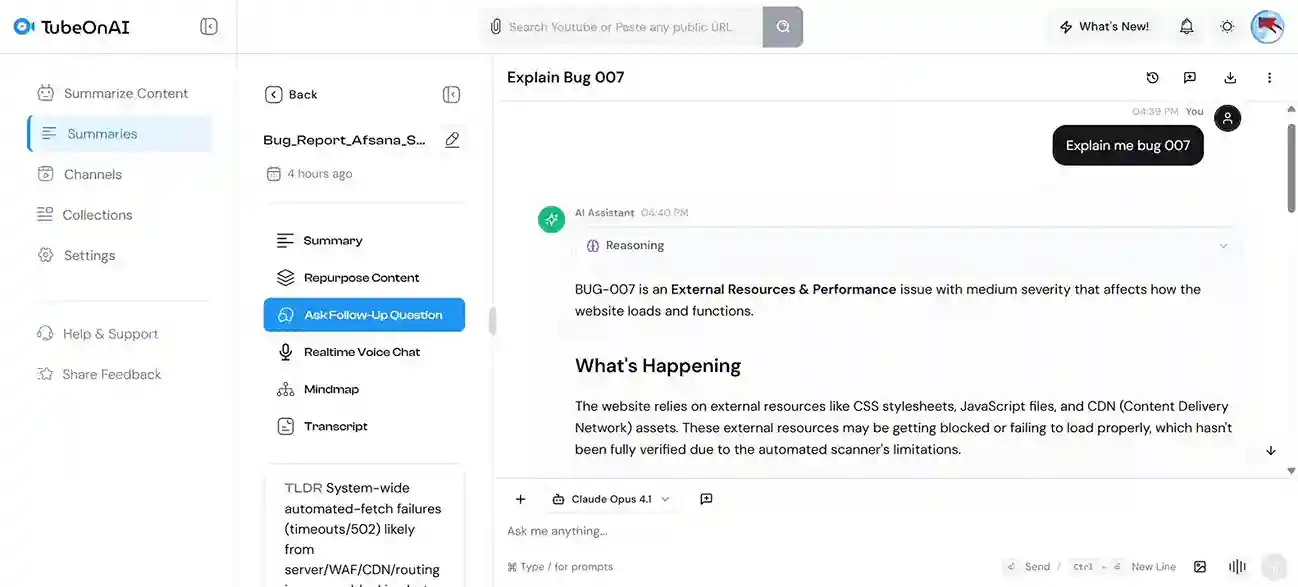Screen dimensions: 1298x587
Task: Collapse the main left sidebar
Action: 209,27
